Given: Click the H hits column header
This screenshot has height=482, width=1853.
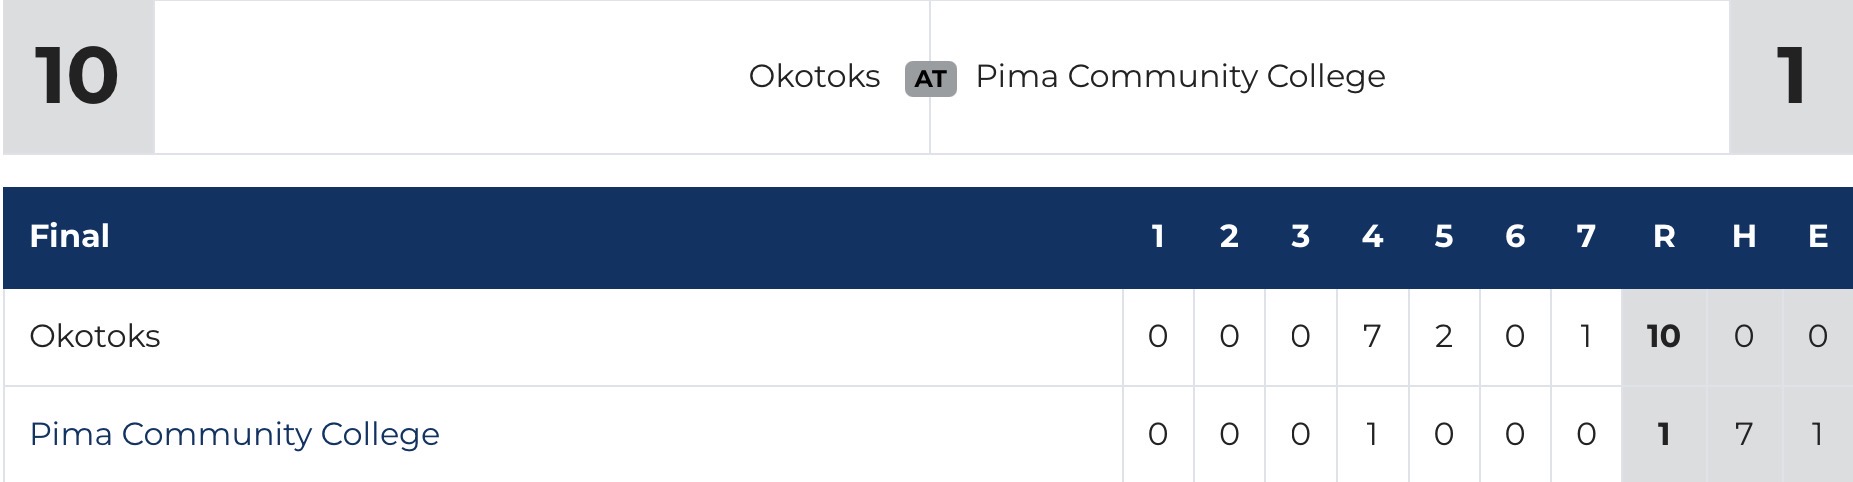Looking at the screenshot, I should point(1743,236).
